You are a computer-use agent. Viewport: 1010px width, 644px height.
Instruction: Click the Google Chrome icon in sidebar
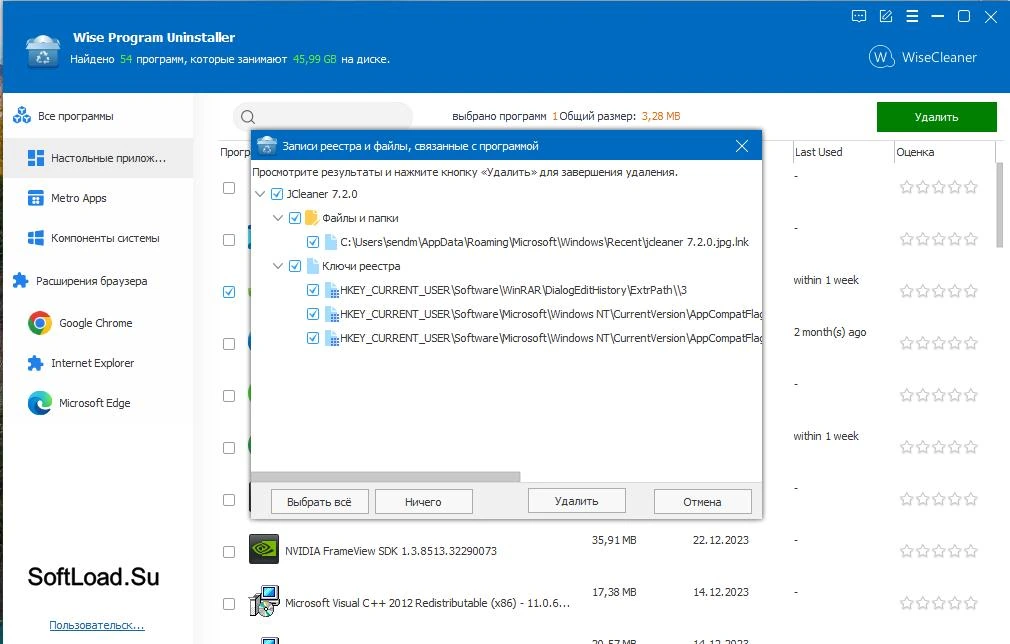[40, 323]
